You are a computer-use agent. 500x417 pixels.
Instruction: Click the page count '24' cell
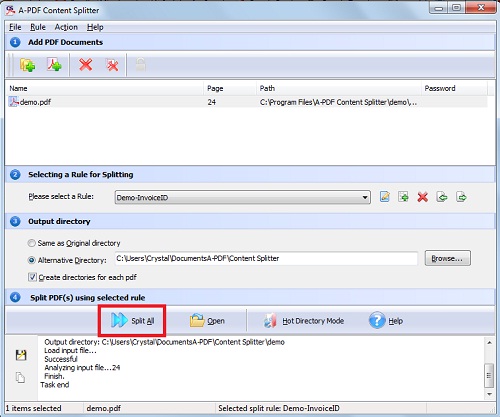coord(212,102)
